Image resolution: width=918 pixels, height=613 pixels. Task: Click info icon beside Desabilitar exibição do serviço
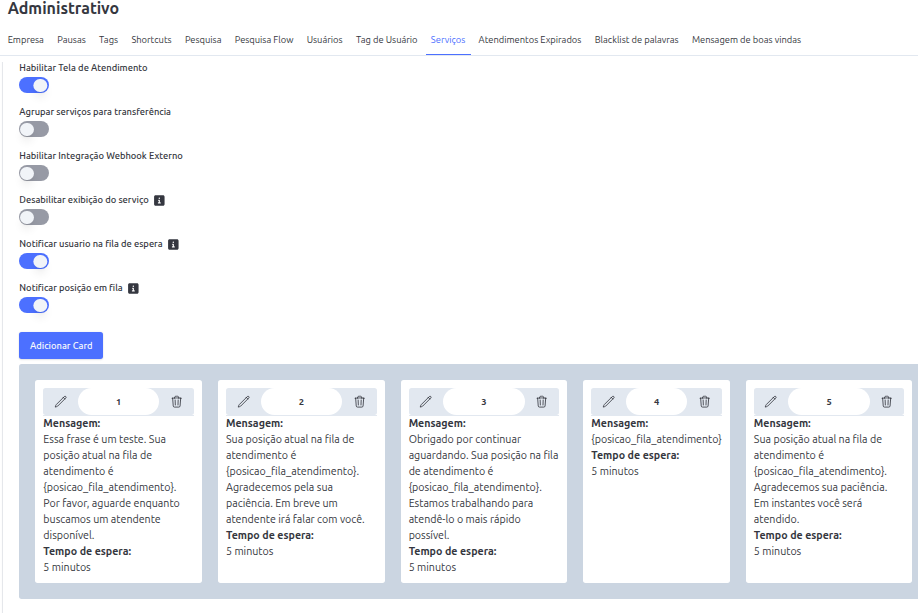[159, 200]
